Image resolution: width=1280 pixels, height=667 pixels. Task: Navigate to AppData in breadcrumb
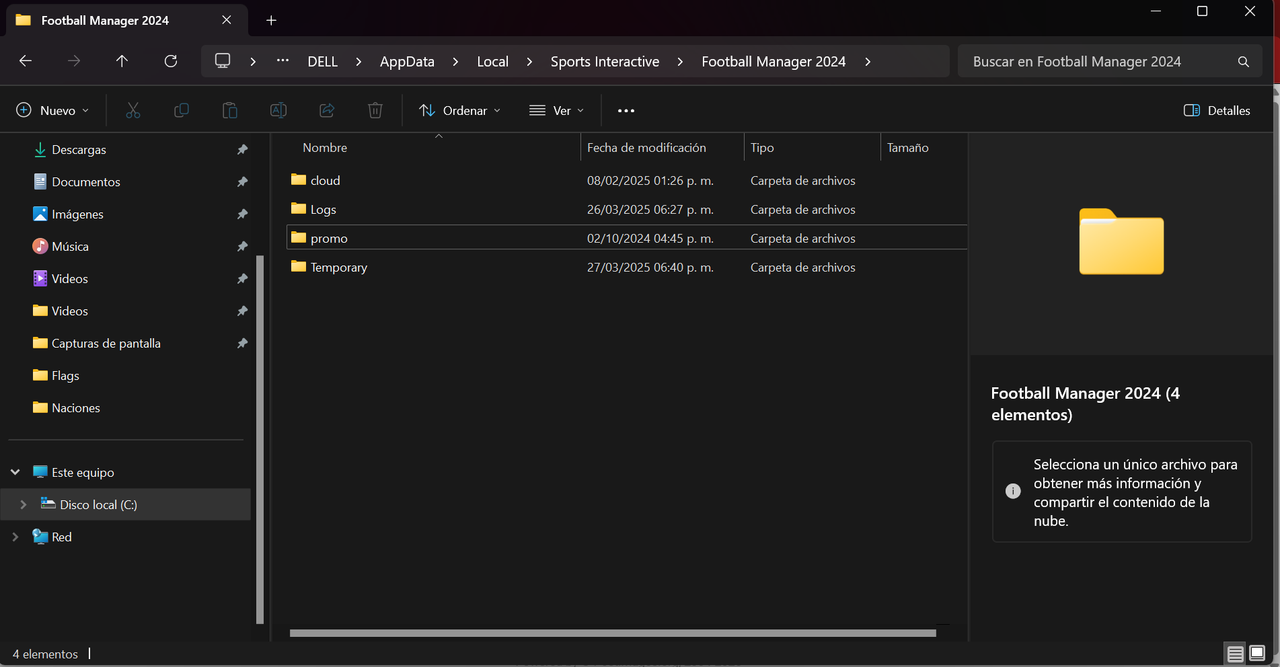(407, 62)
